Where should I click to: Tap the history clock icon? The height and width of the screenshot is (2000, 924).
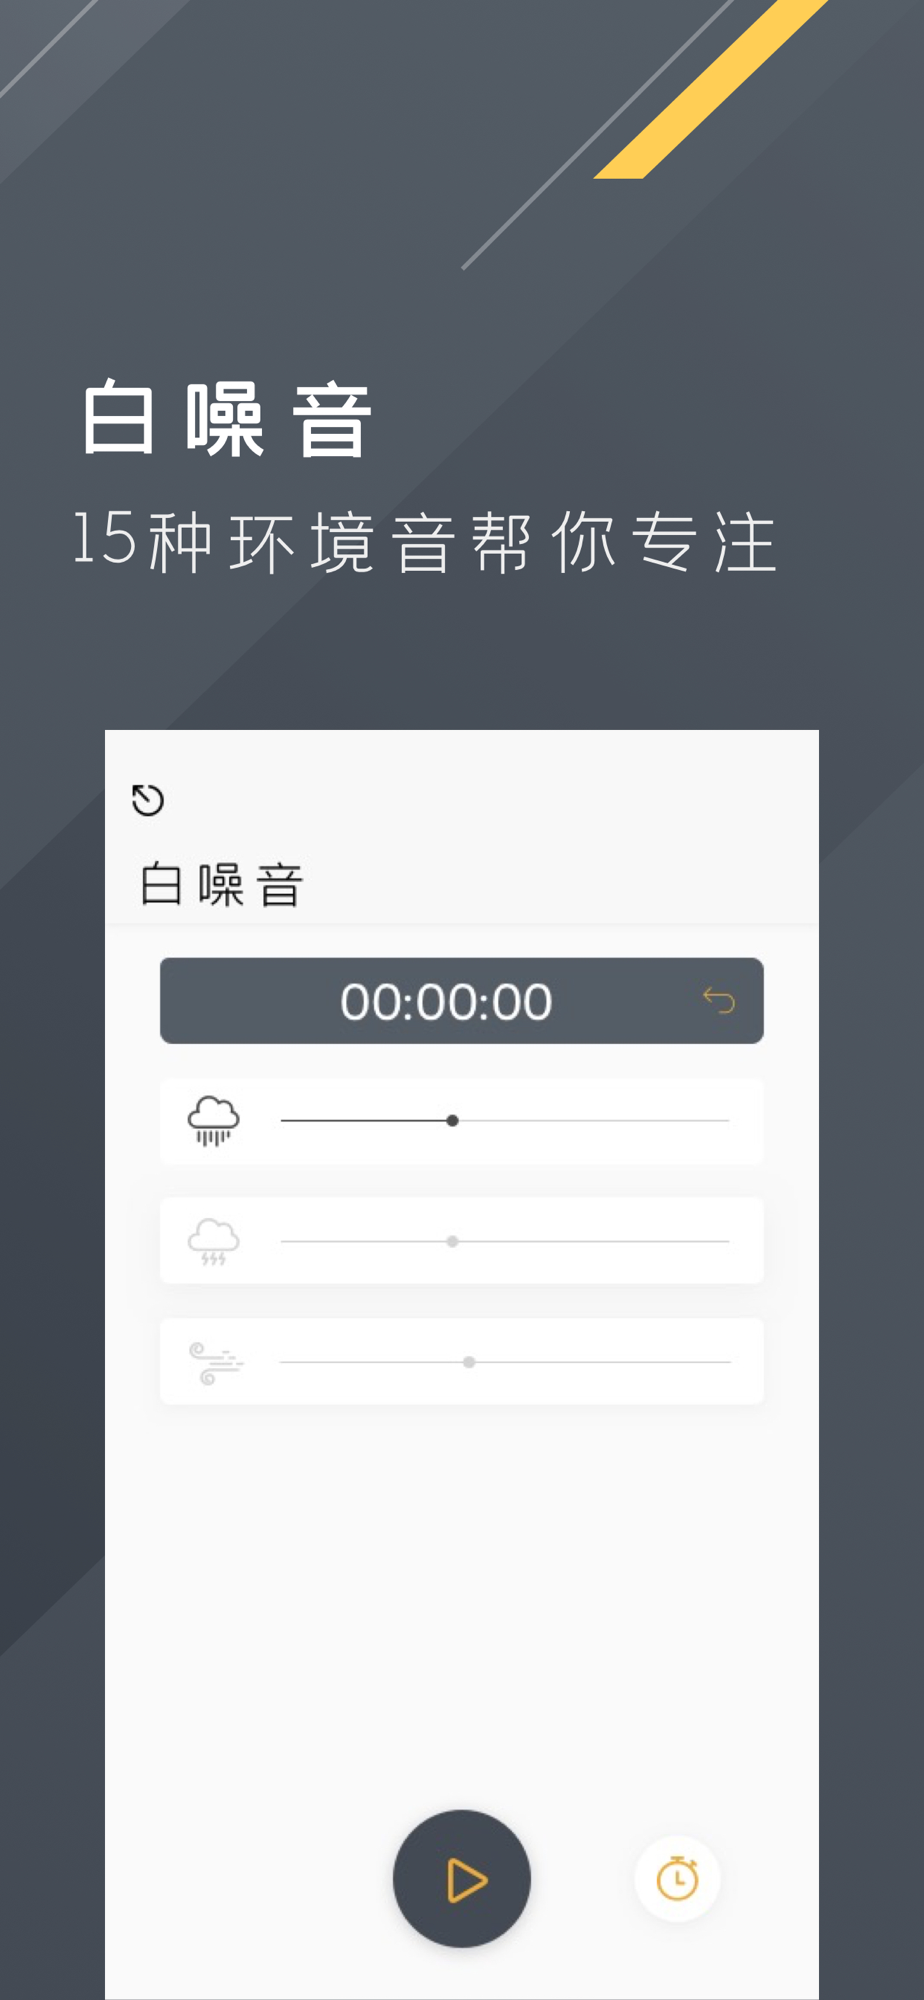(148, 800)
